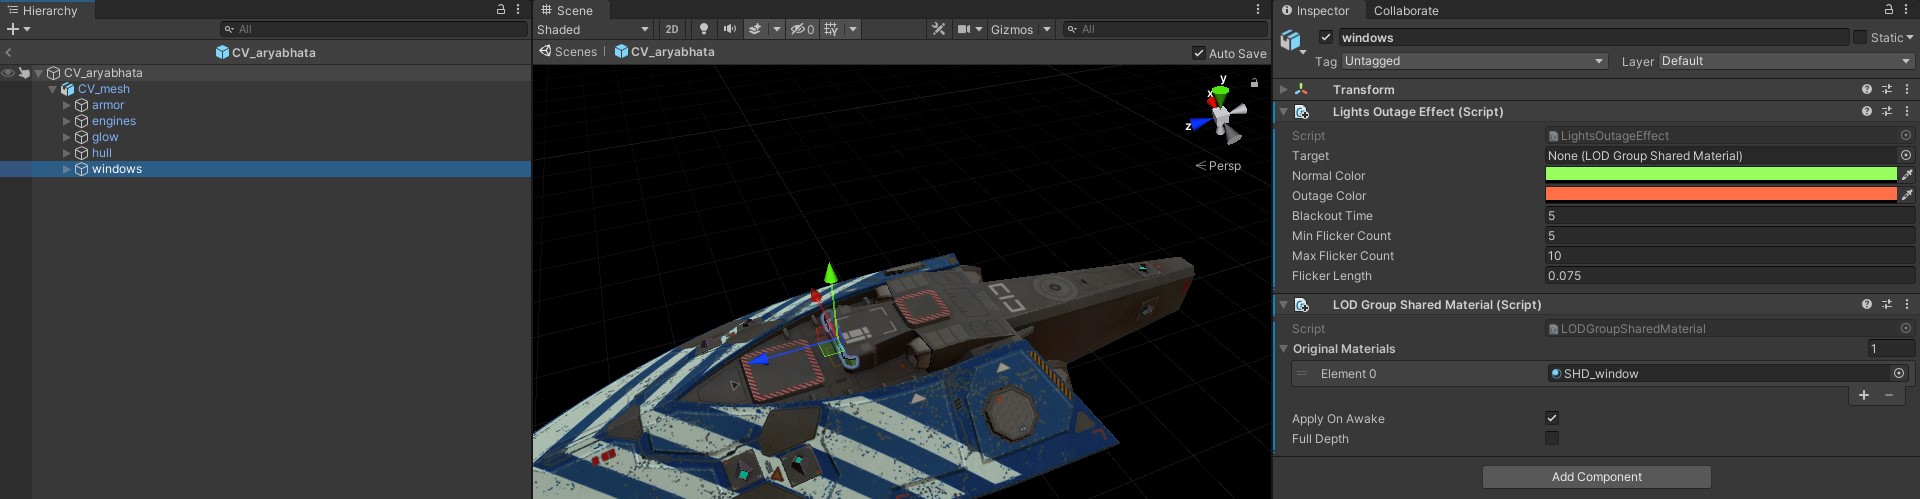
Task: Toggle scene lighting with the lightbulb icon
Action: [x=704, y=29]
